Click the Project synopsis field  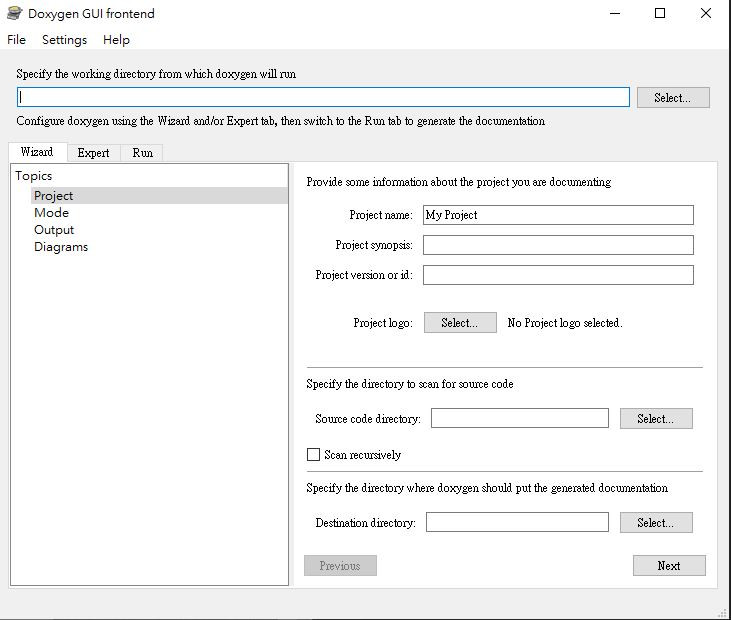click(x=558, y=245)
